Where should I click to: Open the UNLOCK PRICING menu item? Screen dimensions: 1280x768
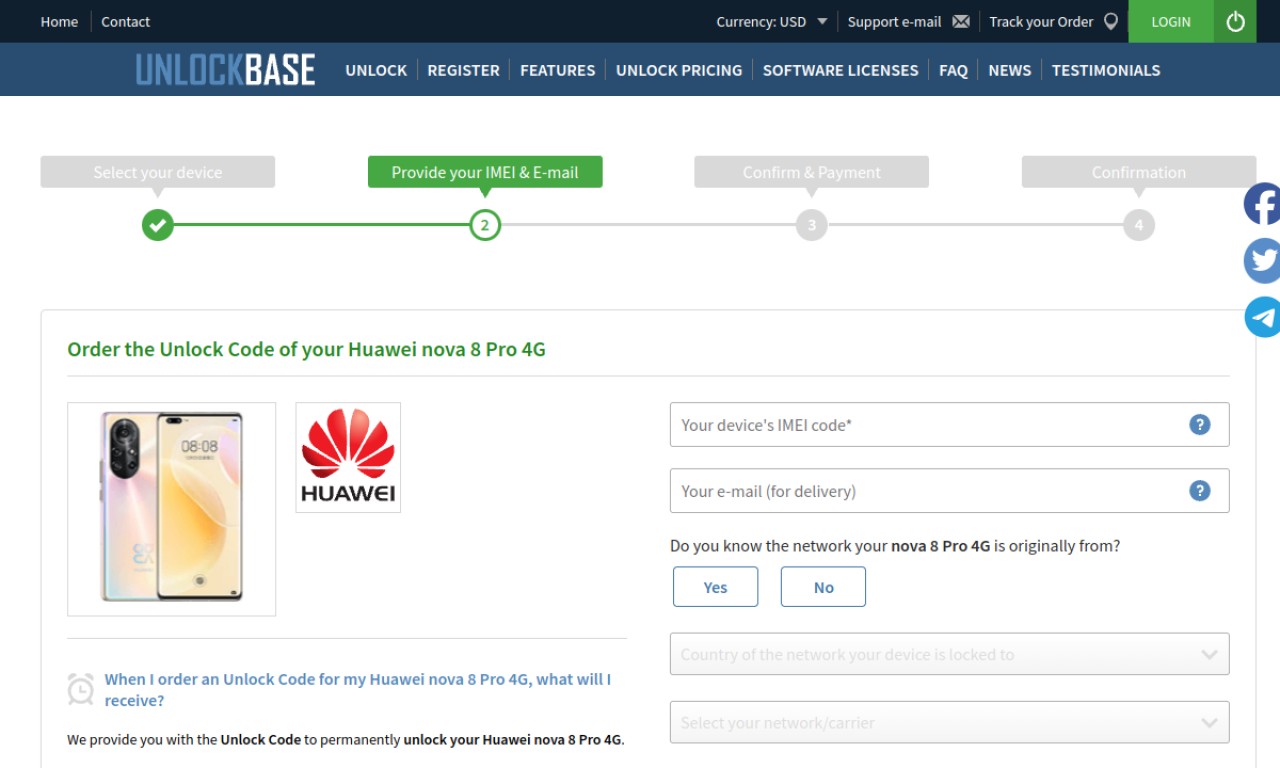(679, 70)
